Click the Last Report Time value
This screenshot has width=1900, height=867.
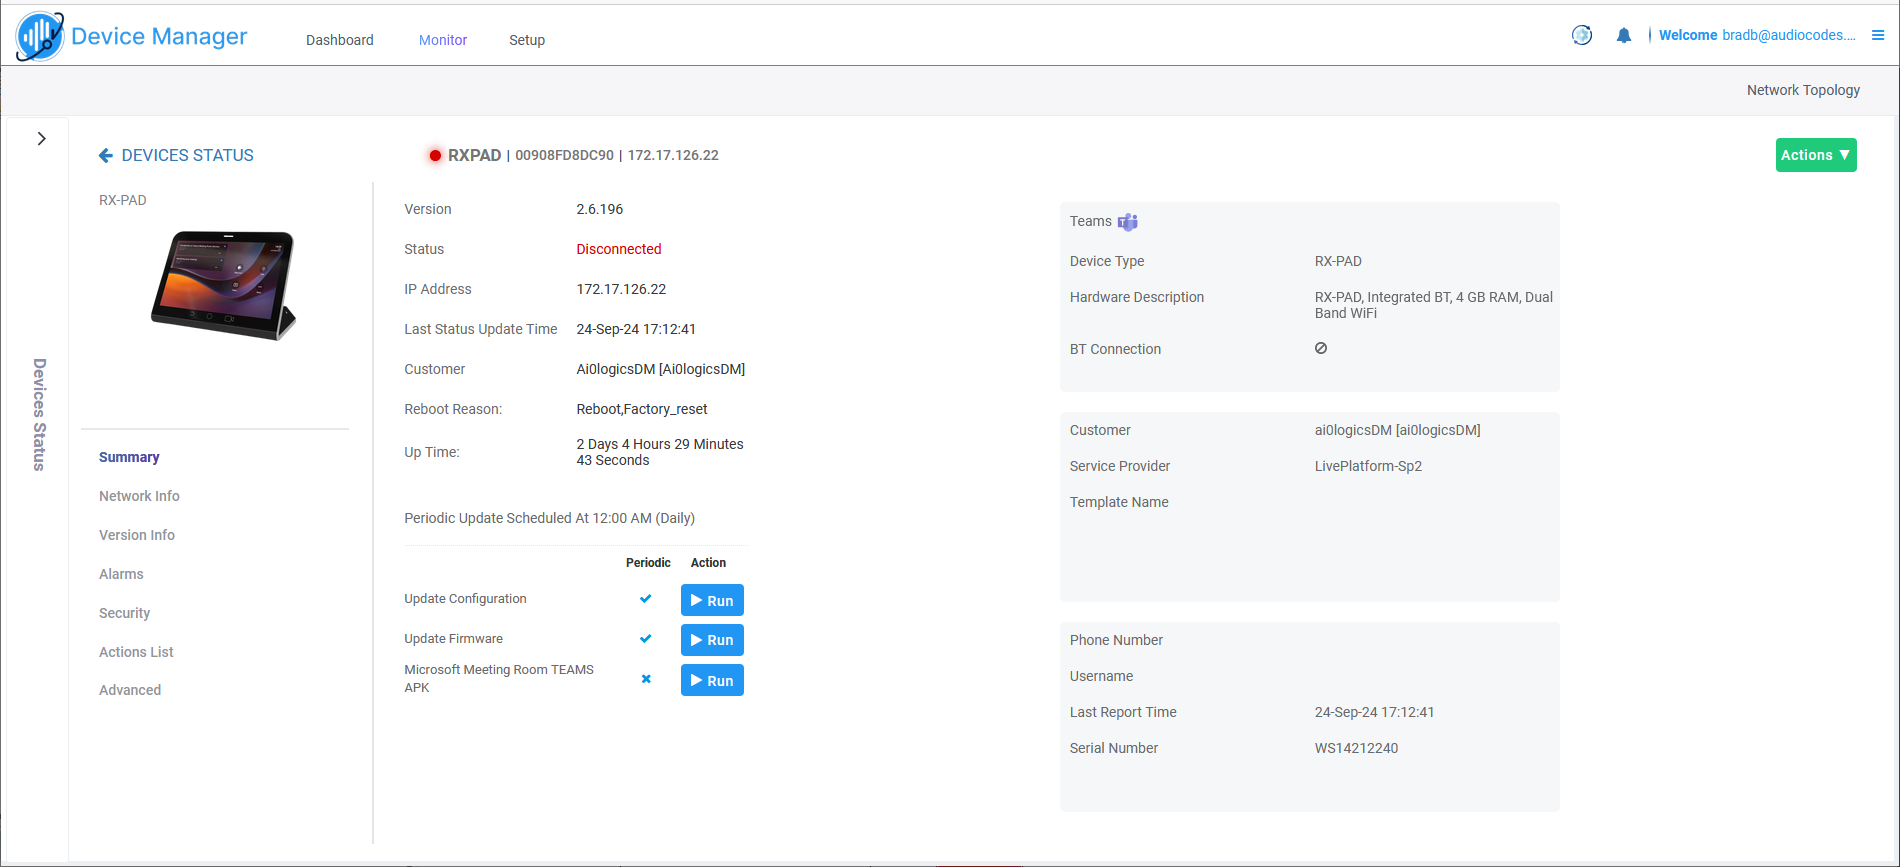click(1374, 712)
